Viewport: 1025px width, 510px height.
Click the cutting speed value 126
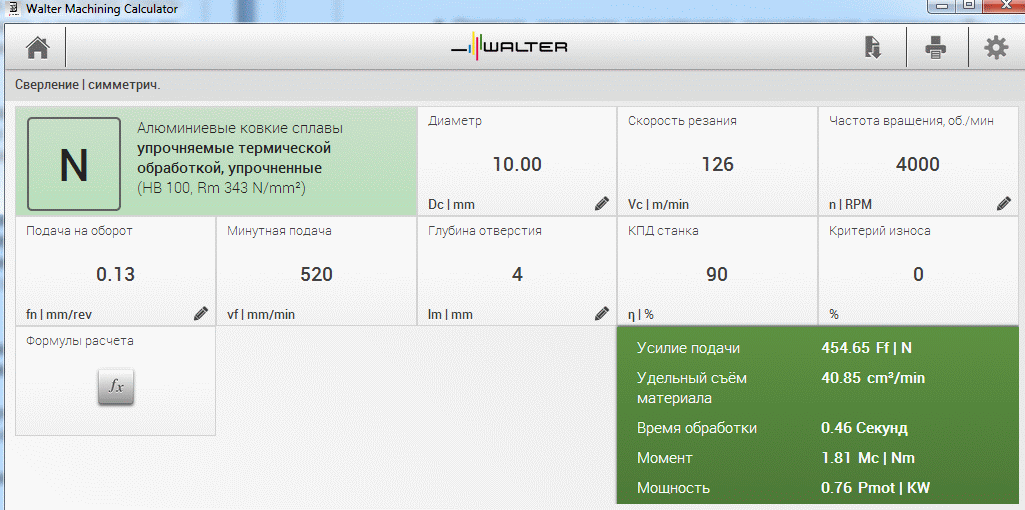pos(717,164)
